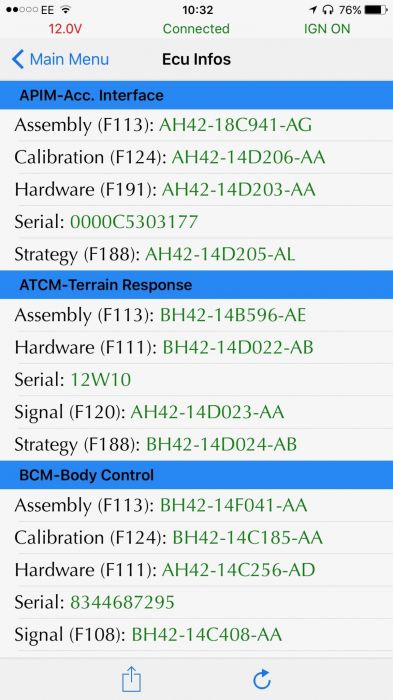The image size is (393, 700).
Task: Select BCM Calibration row BH42-14C185-AA
Action: [196, 538]
